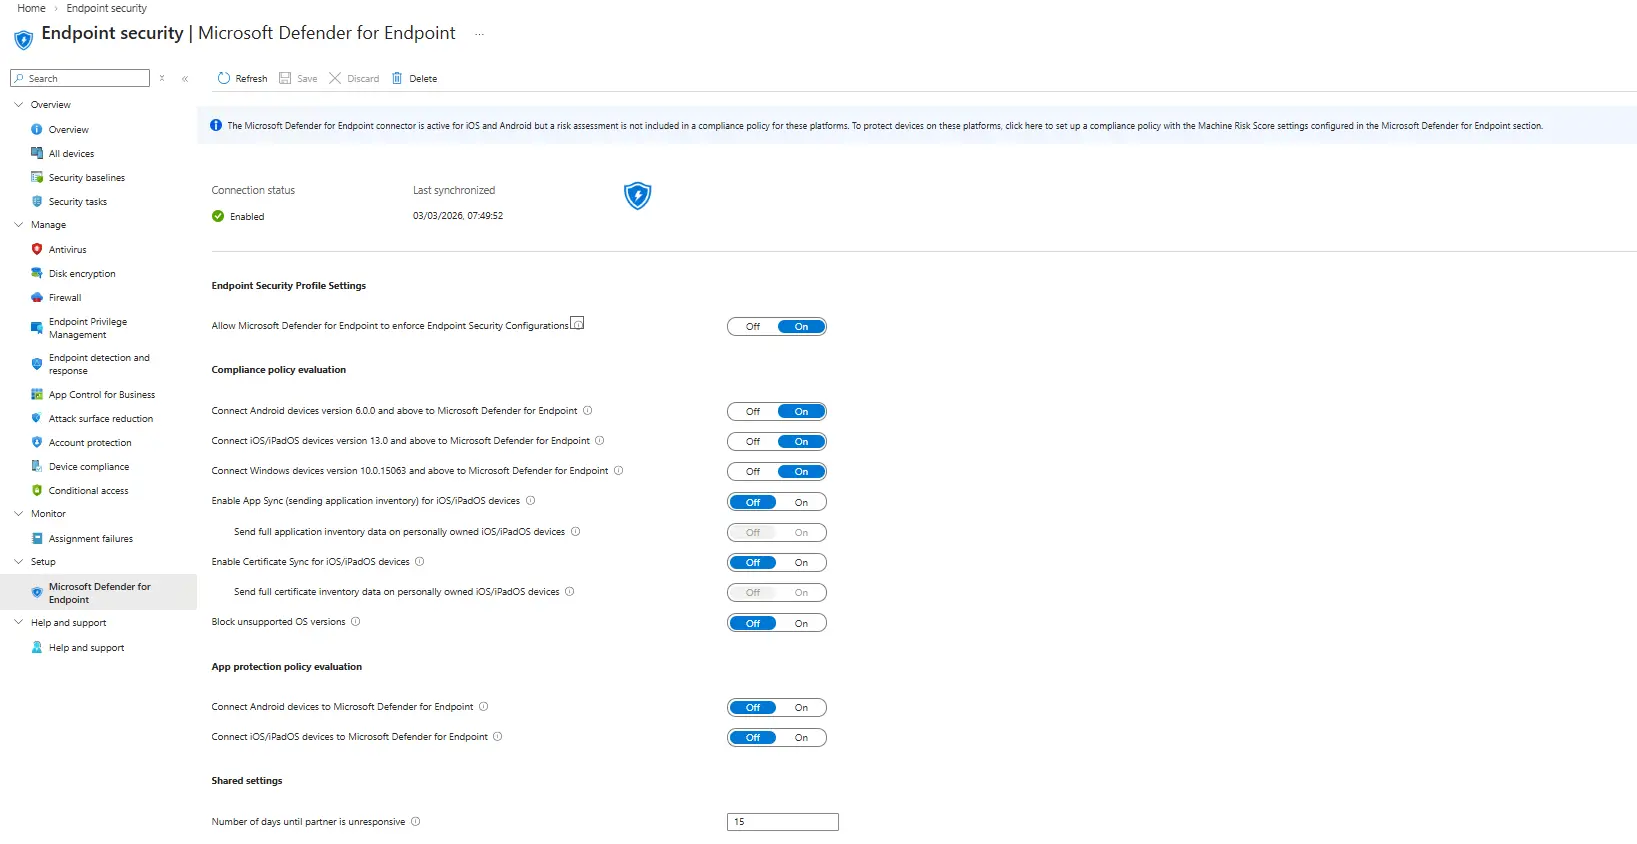
Task: Click the Delete trash icon
Action: [x=397, y=78]
